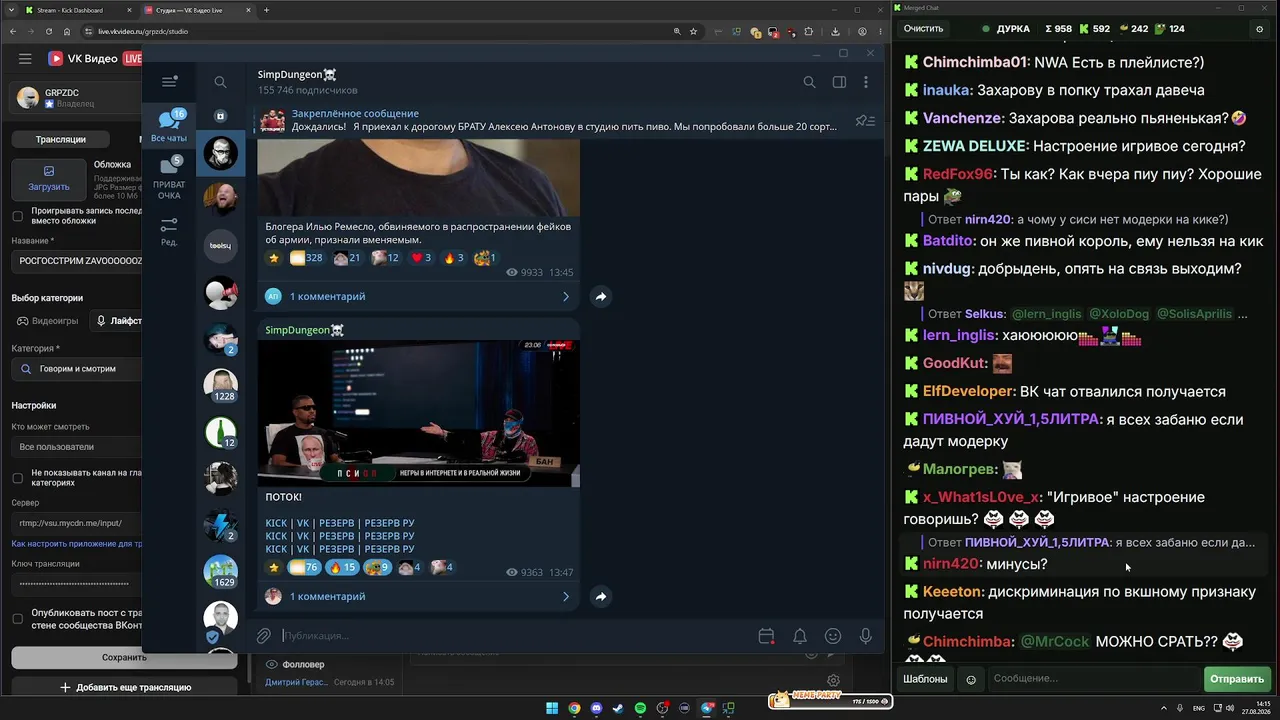The image size is (1280, 720).
Task: Upload a cover with Загрузить button
Action: (x=49, y=178)
